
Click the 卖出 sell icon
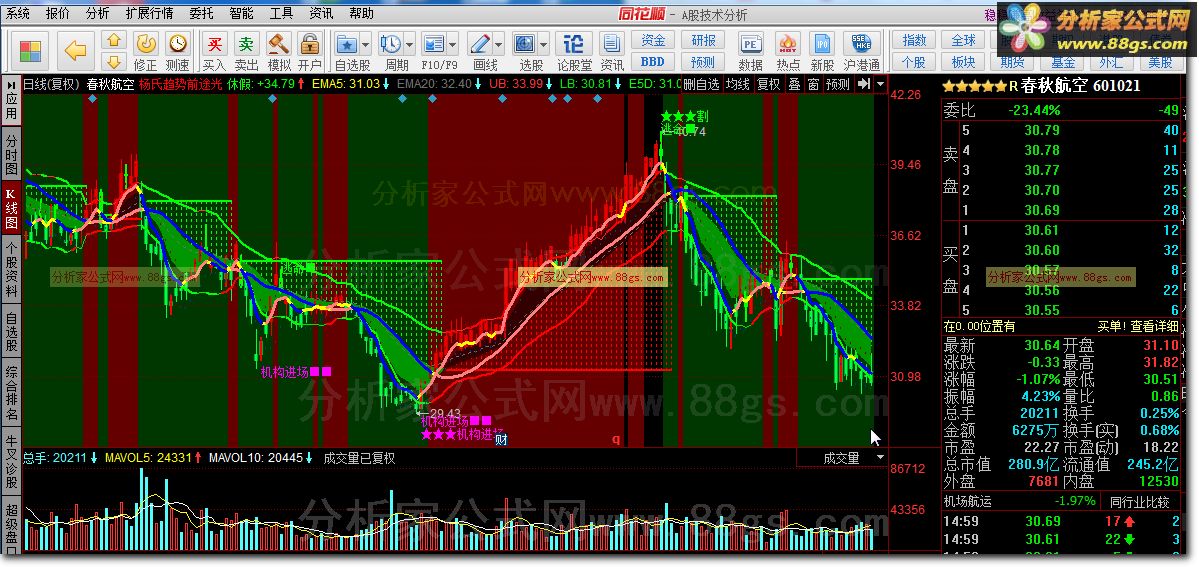(x=246, y=51)
